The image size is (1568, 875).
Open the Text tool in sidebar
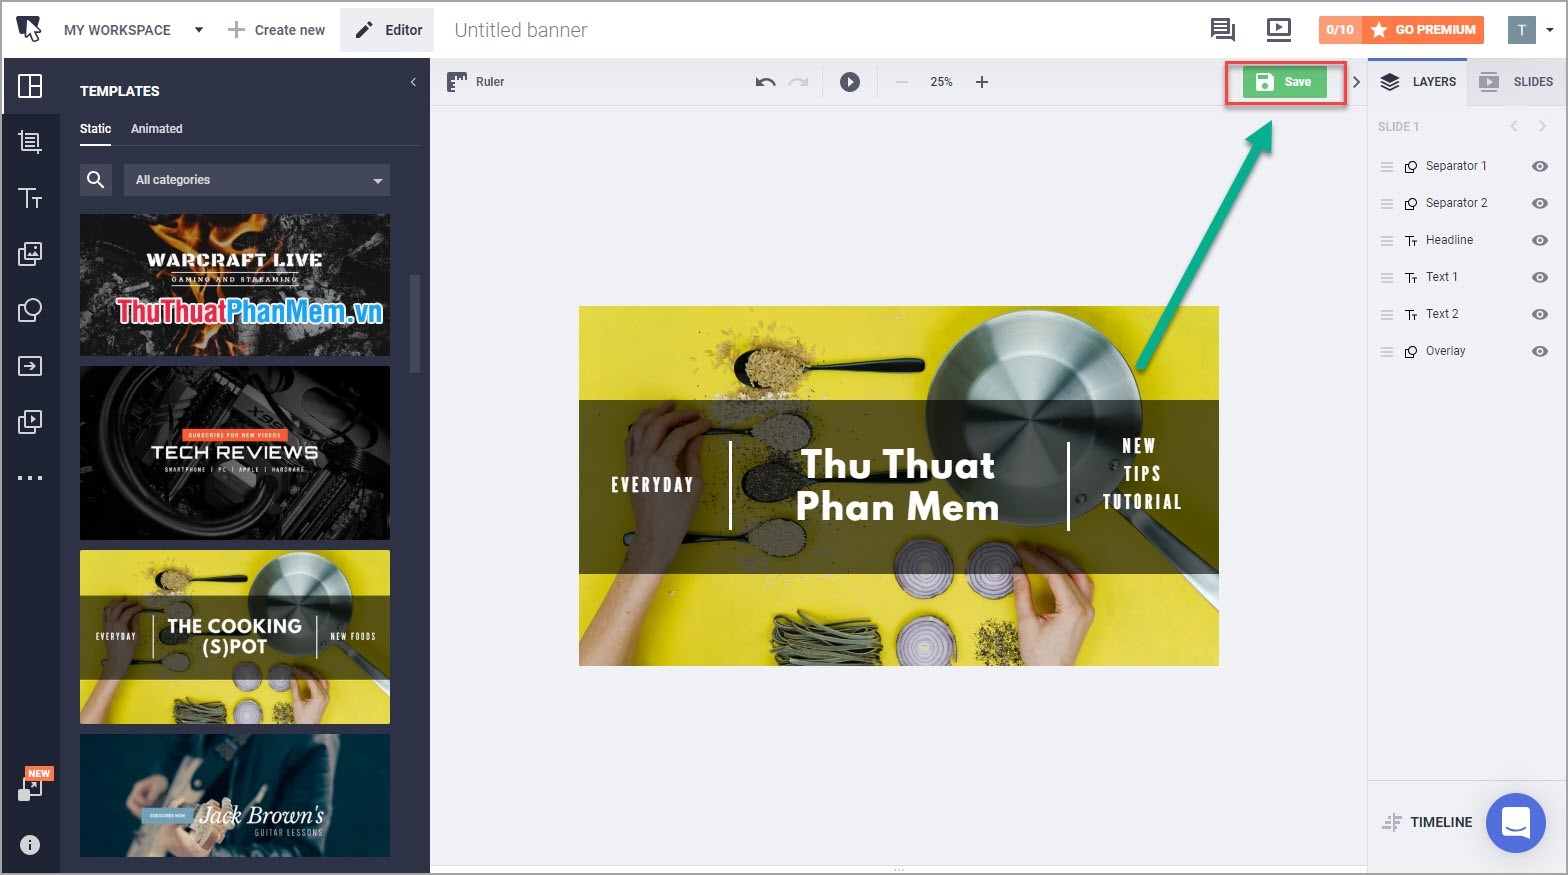coord(30,198)
